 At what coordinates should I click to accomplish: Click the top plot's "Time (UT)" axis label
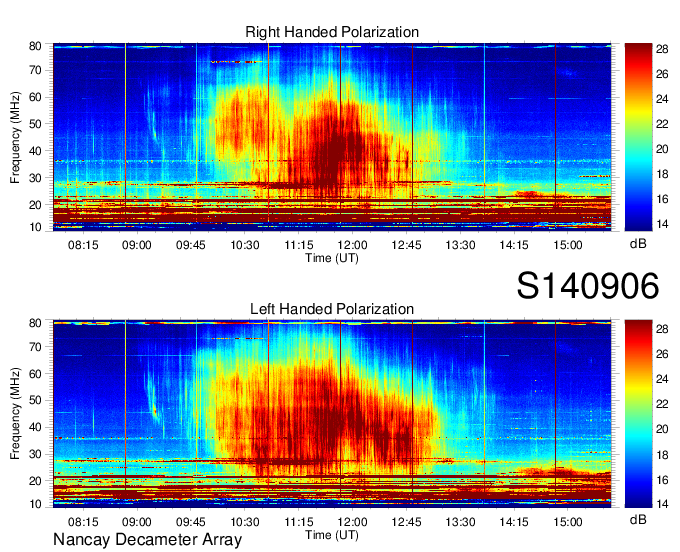332,258
